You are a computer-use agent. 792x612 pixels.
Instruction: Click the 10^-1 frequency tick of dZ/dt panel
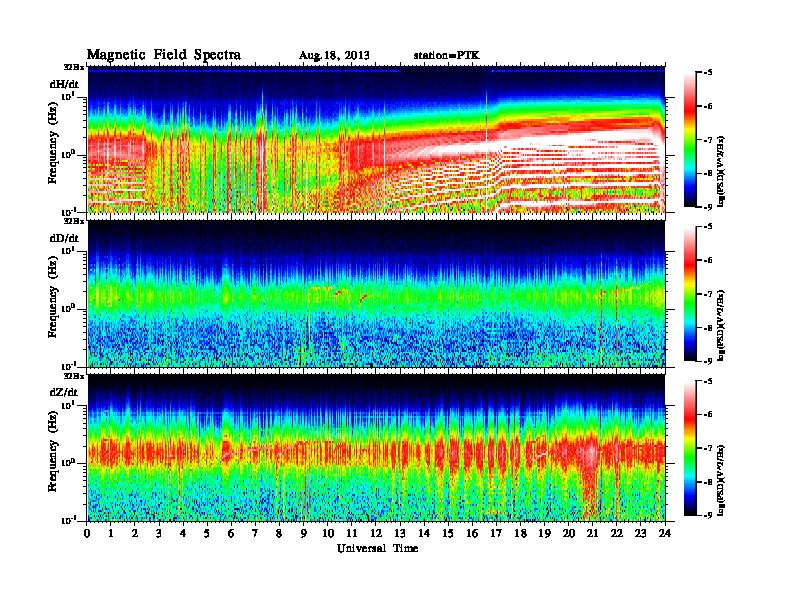pyautogui.click(x=68, y=520)
